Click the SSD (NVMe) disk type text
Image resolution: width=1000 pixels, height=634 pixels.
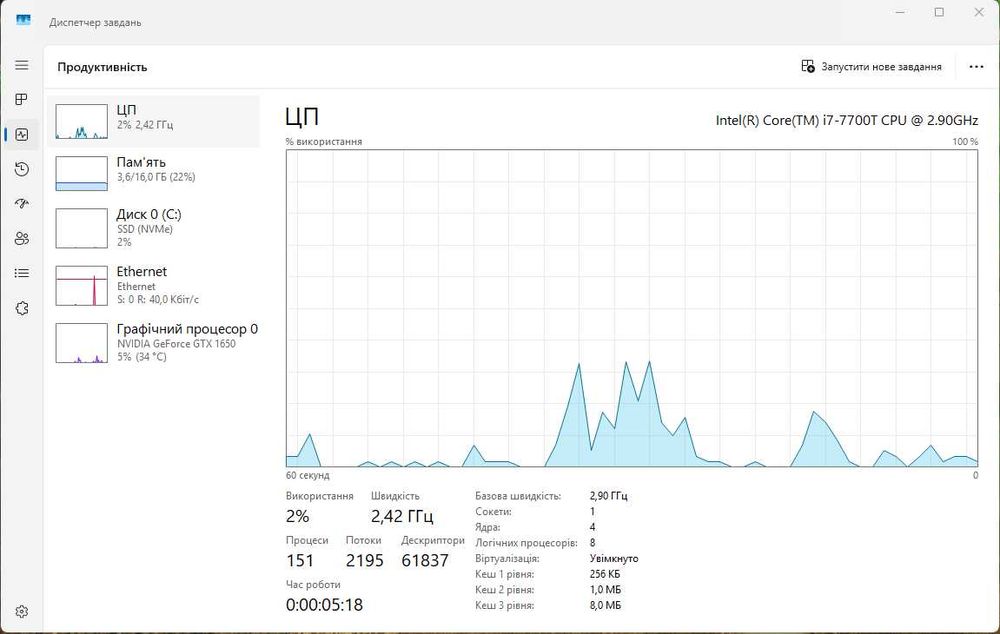pos(145,229)
